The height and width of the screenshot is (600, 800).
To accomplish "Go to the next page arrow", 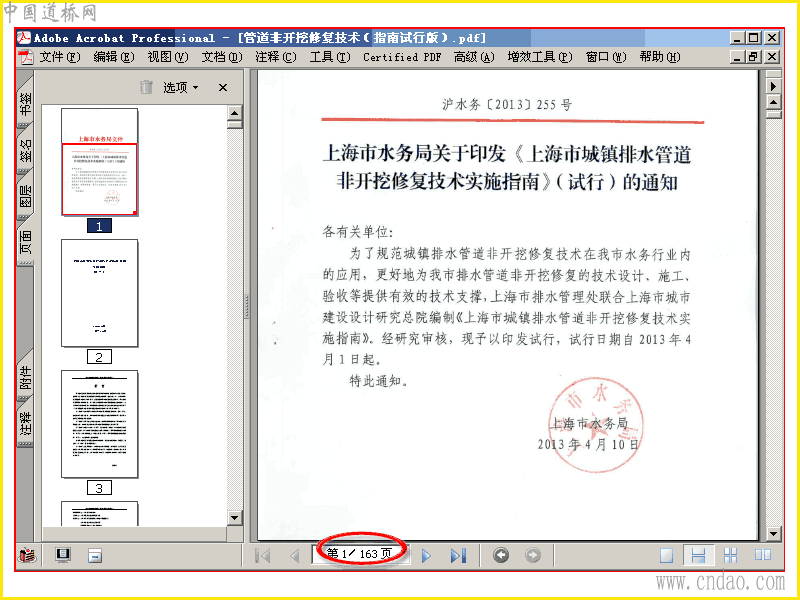I will [426, 556].
